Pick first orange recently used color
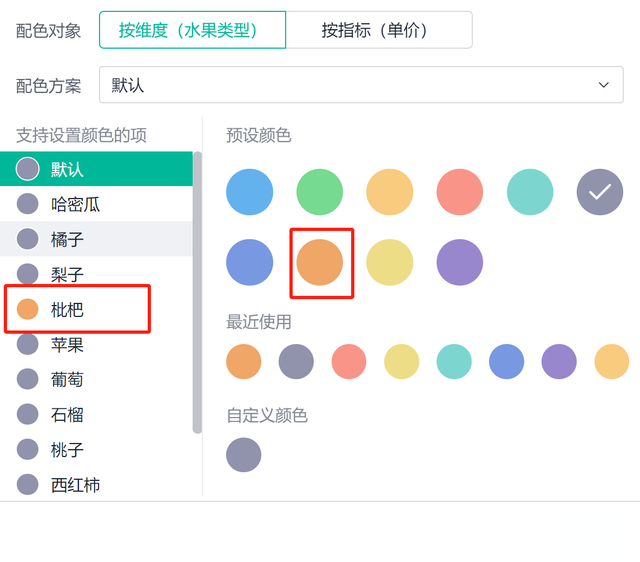Screen dimensions: 640x562 [x=244, y=361]
